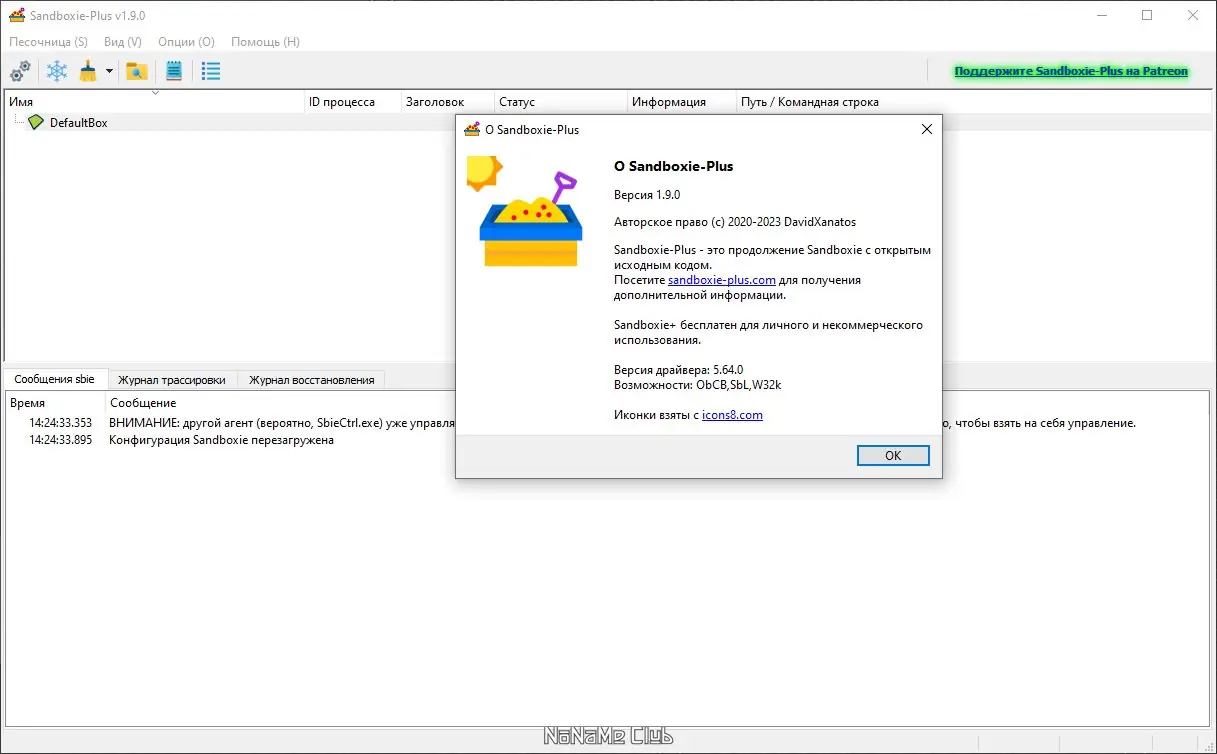Sort by the Информация column header
This screenshot has height=754, width=1217.
click(682, 102)
